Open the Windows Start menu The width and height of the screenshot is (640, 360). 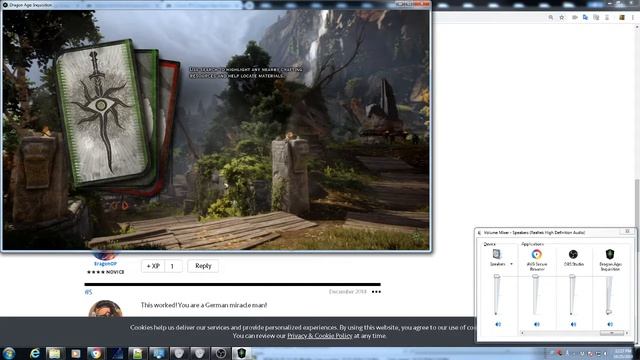pyautogui.click(x=9, y=353)
